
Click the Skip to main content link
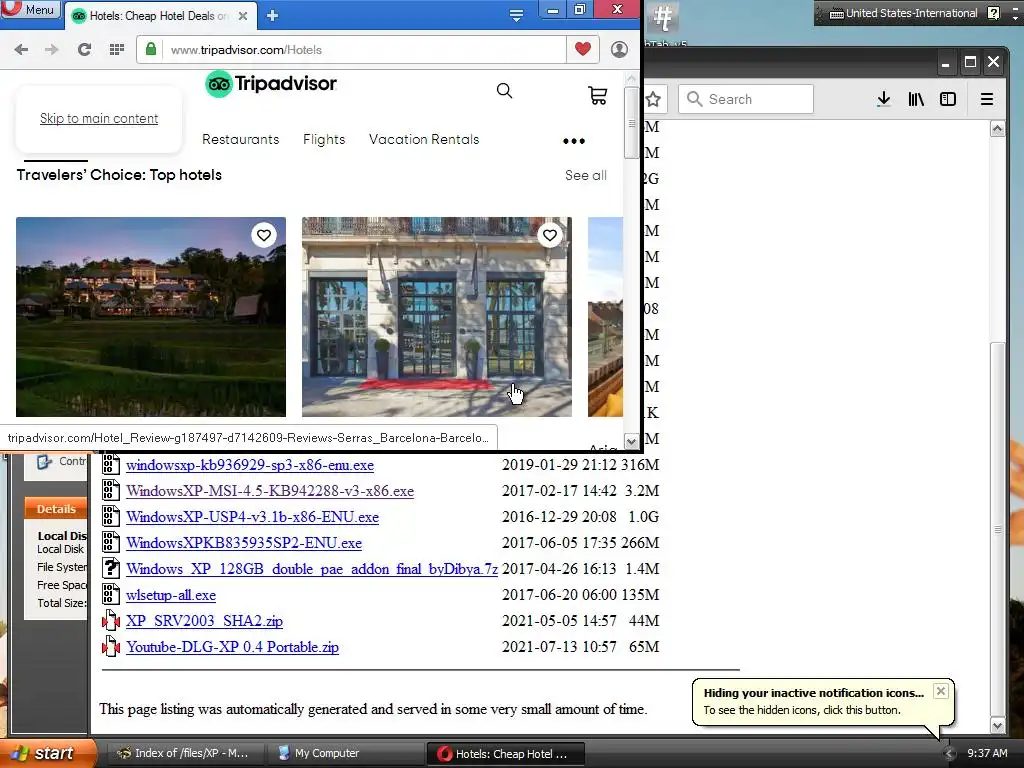[x=99, y=118]
